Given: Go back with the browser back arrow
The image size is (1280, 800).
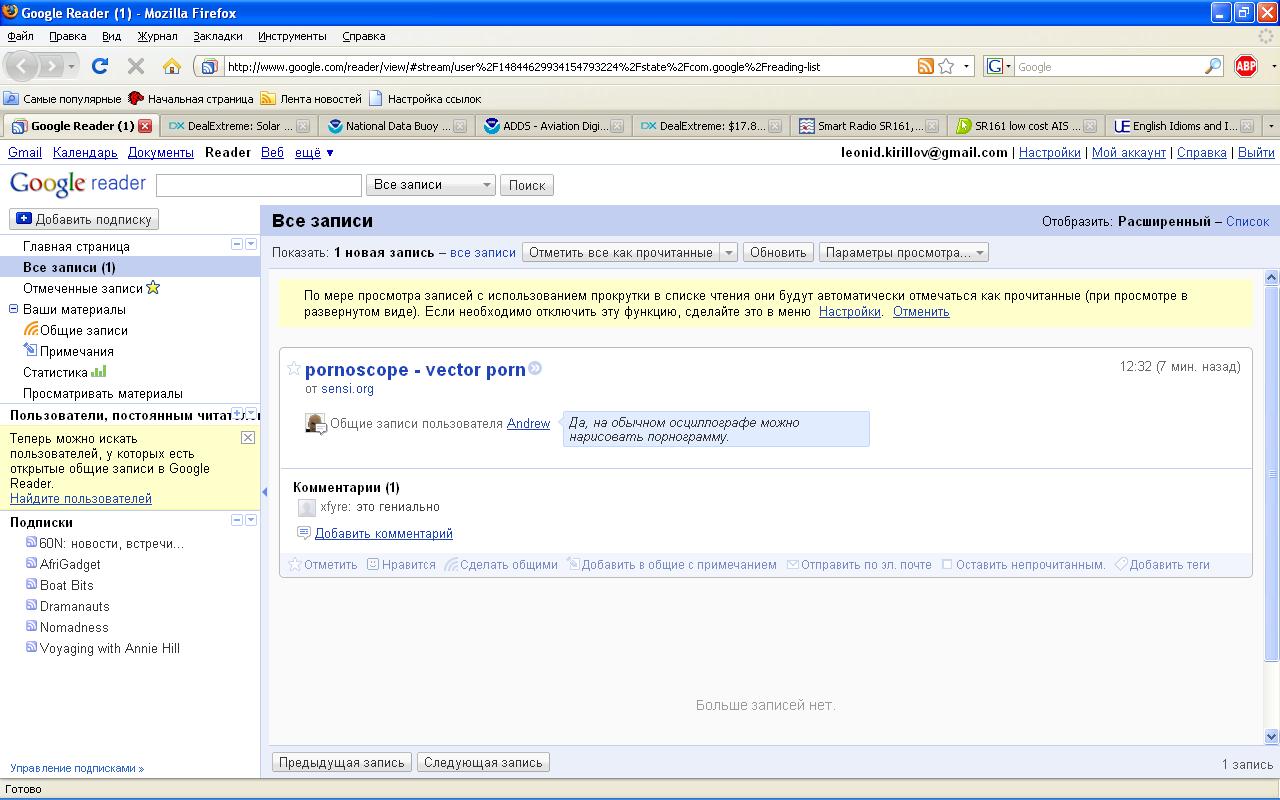Looking at the screenshot, I should (23, 66).
